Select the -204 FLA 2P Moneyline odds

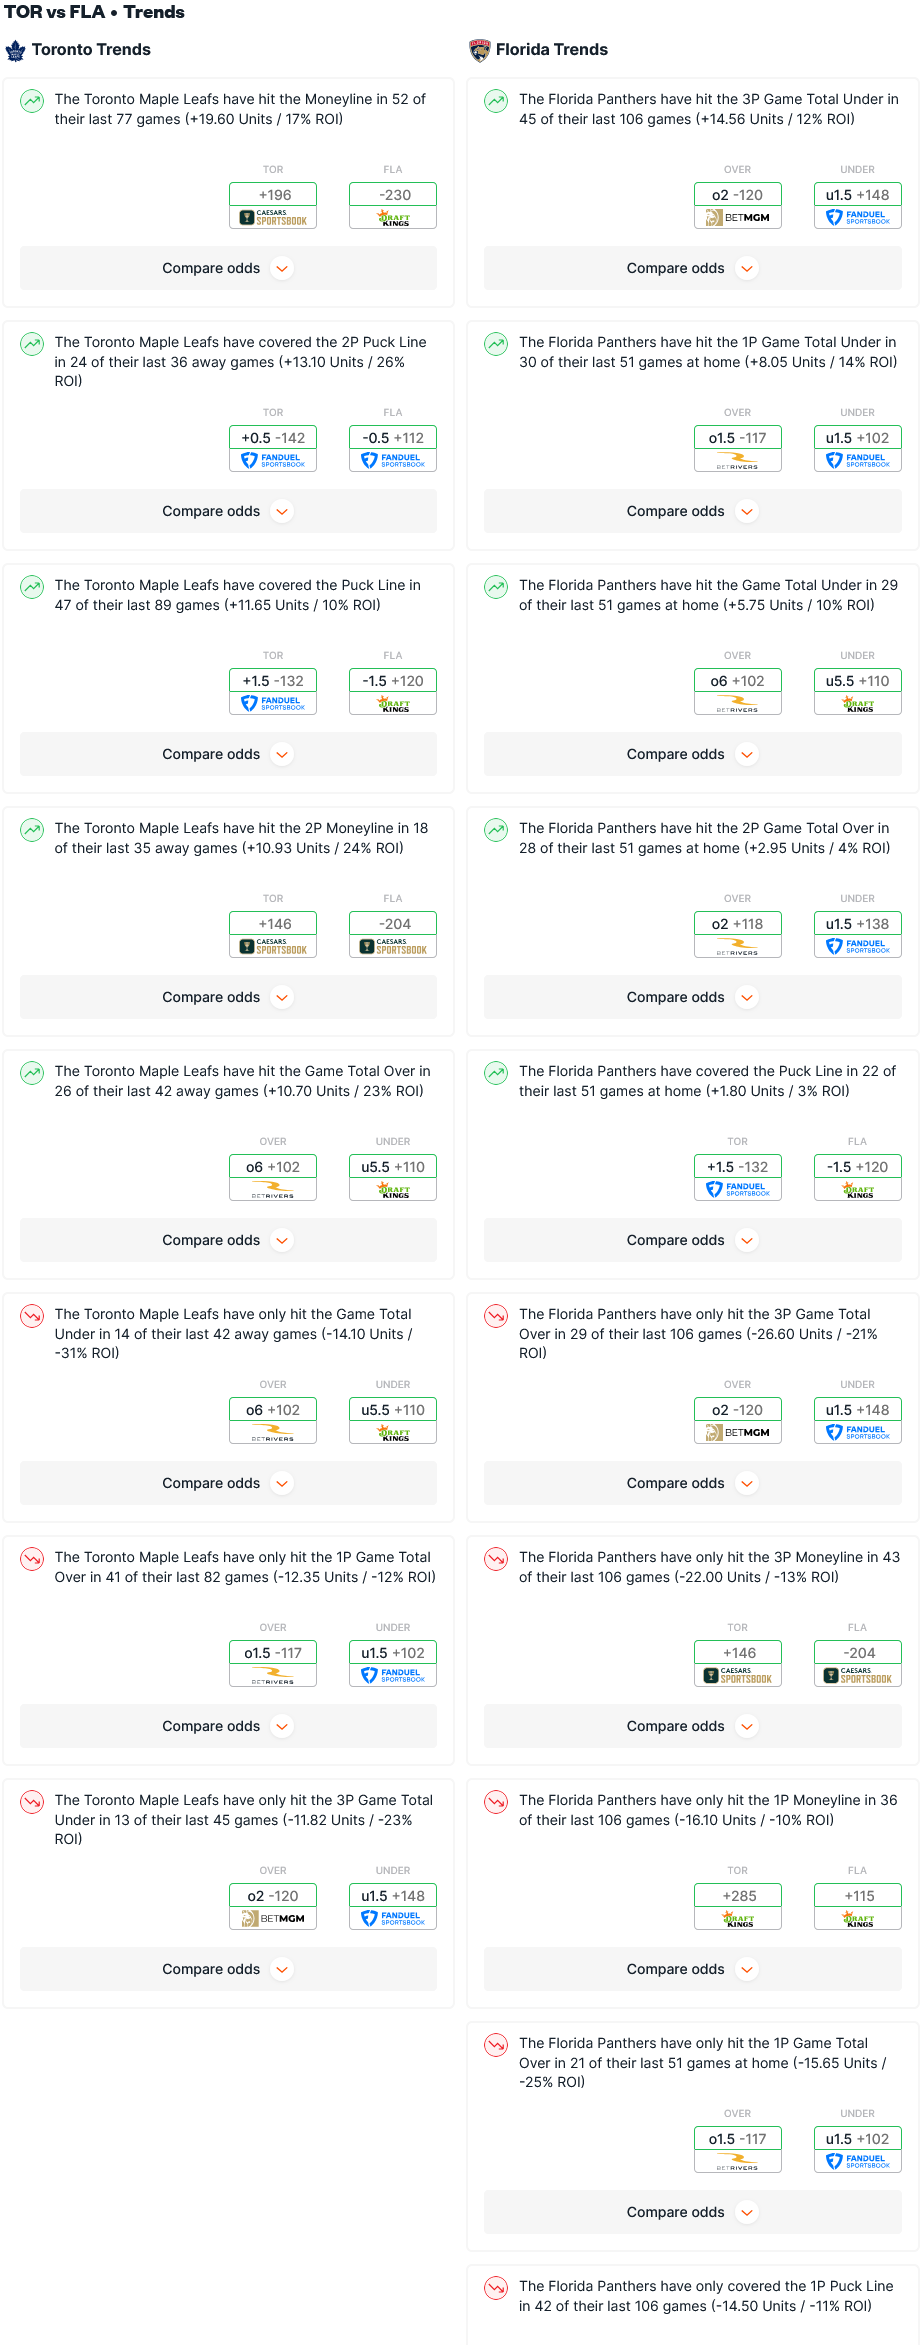tap(393, 925)
